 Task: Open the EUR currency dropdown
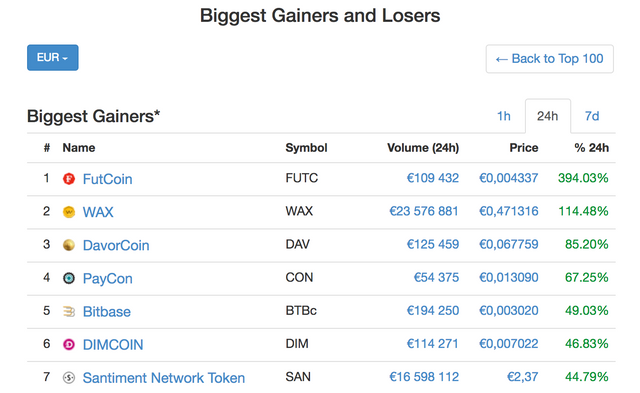coord(53,58)
